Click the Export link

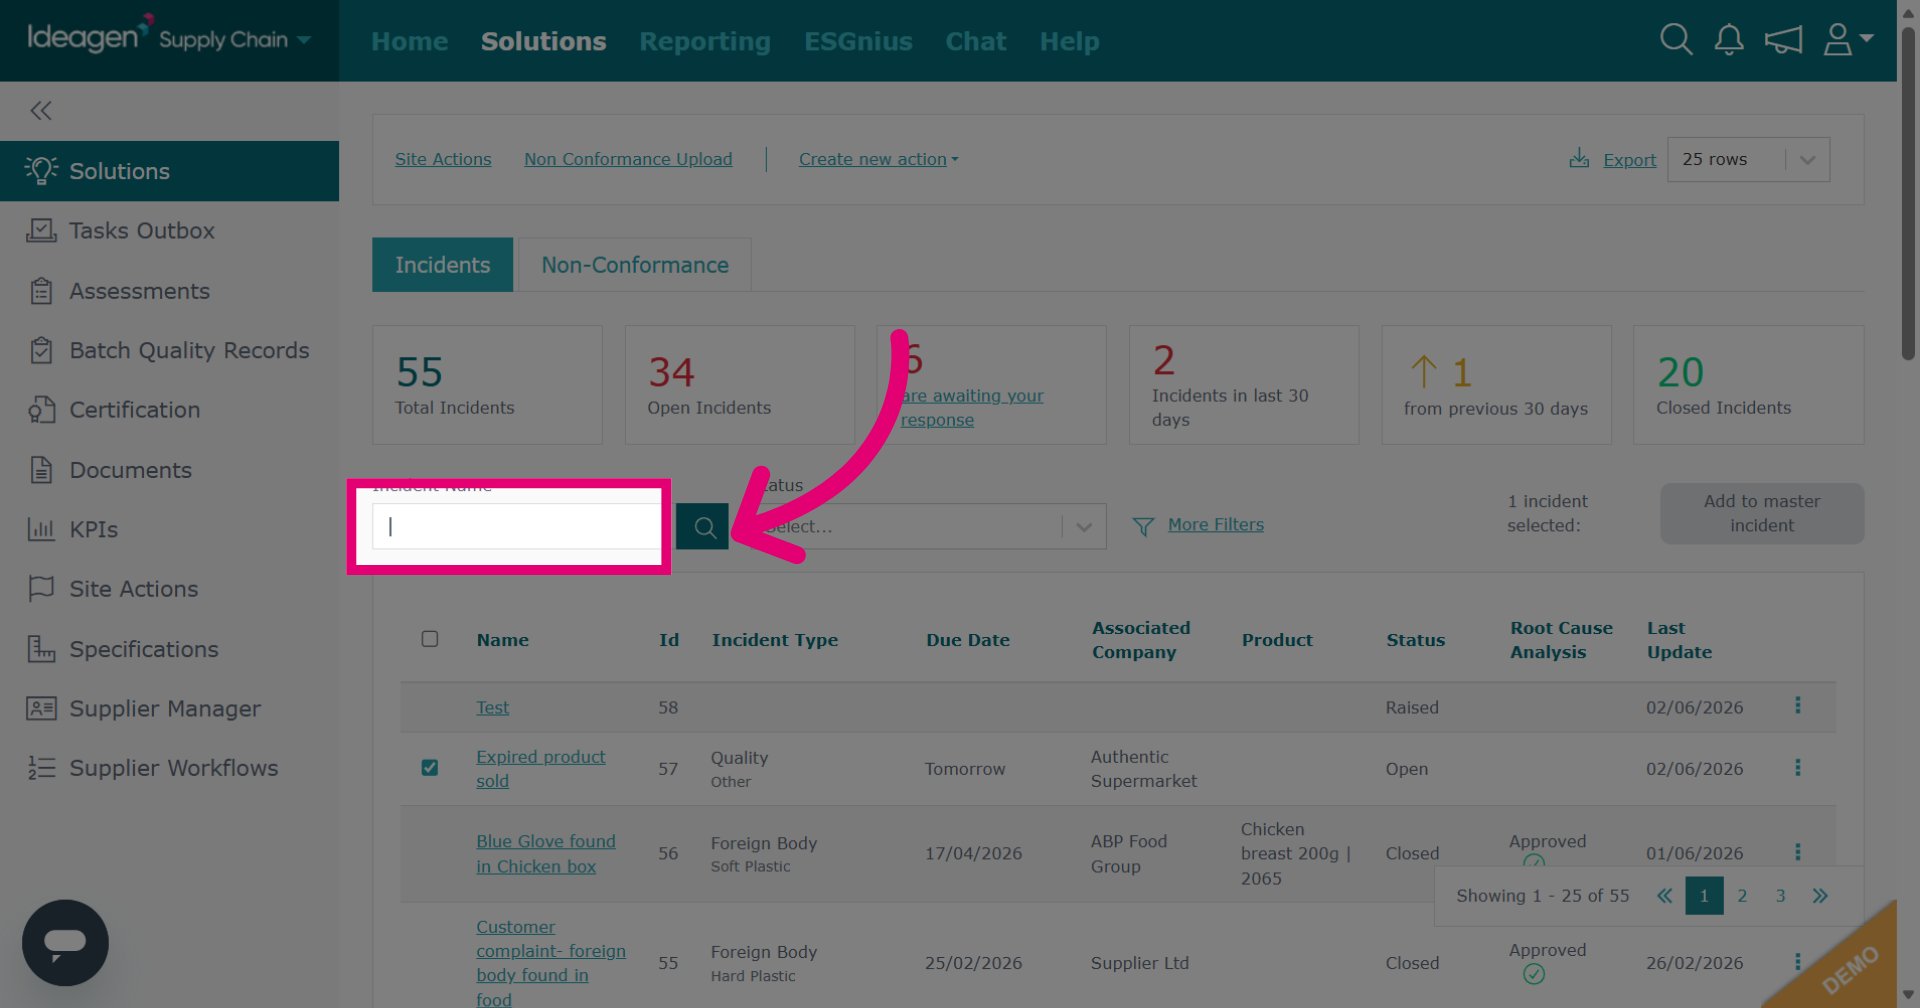(x=1629, y=160)
